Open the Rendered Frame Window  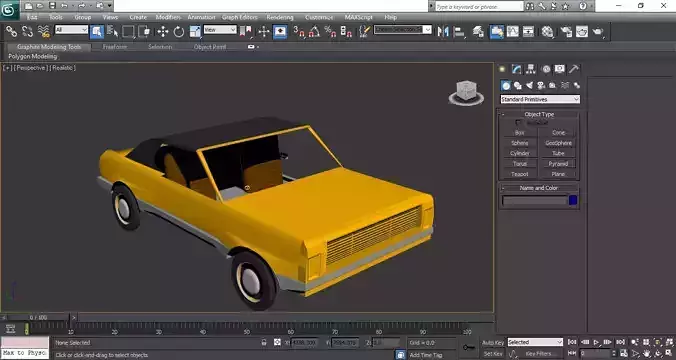click(582, 31)
